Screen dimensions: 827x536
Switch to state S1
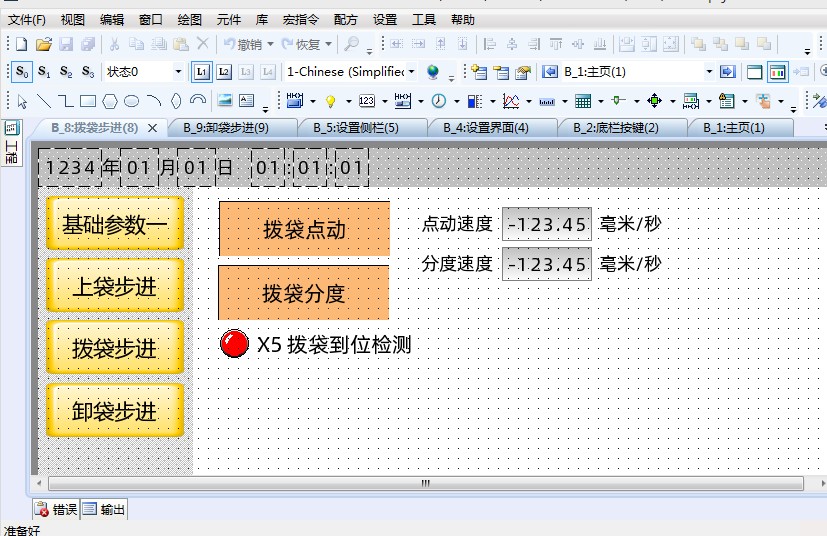(x=44, y=72)
